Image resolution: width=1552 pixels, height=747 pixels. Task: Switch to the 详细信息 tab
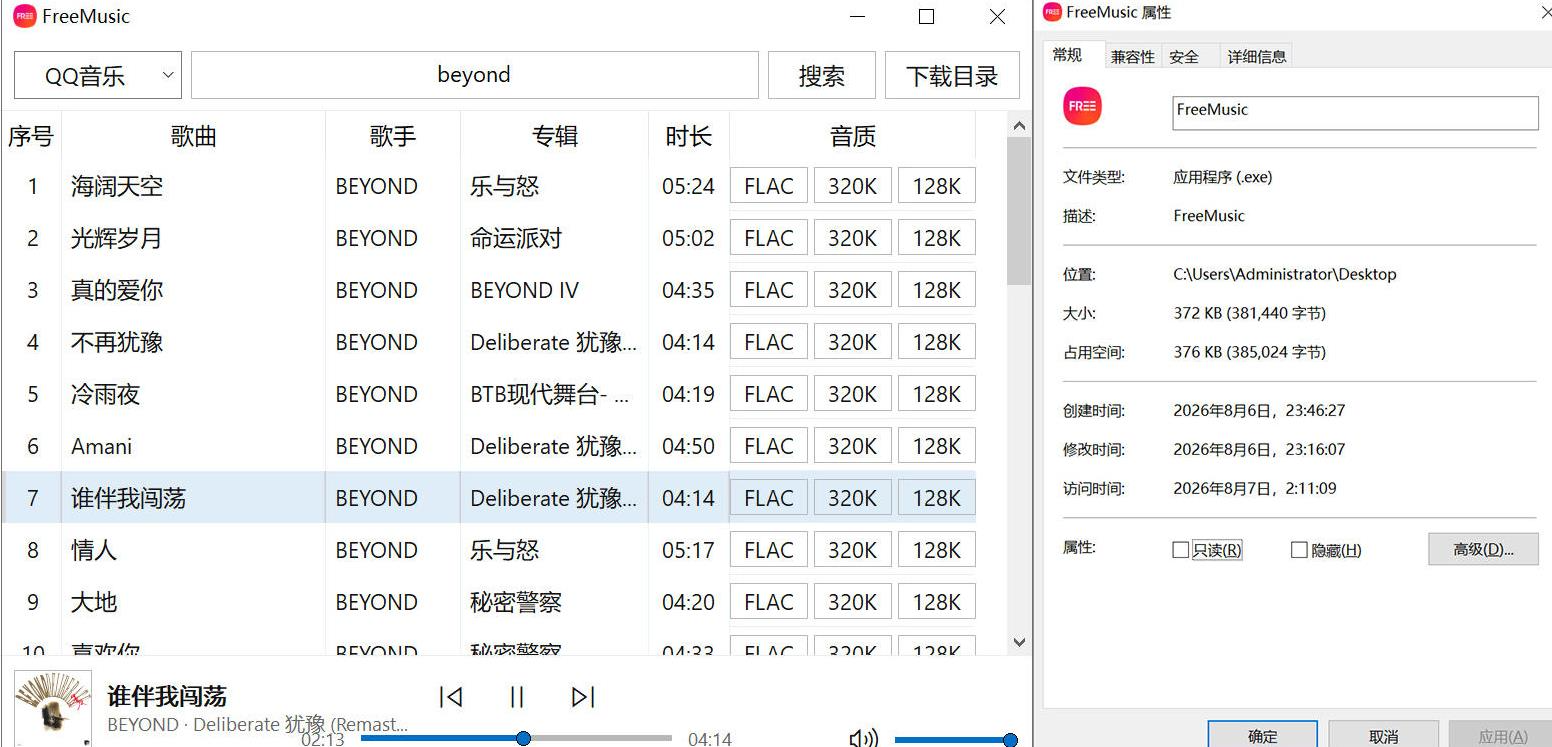click(x=1257, y=57)
